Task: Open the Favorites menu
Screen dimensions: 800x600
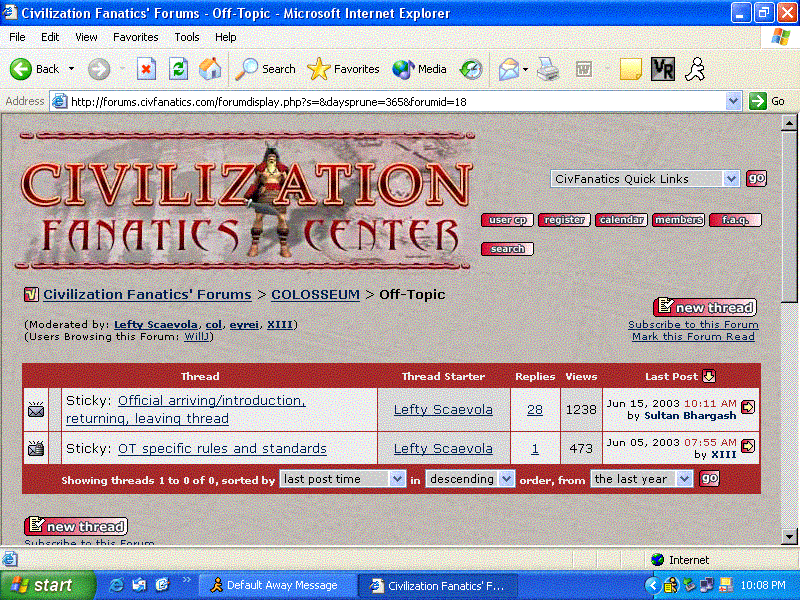Action: tap(136, 37)
